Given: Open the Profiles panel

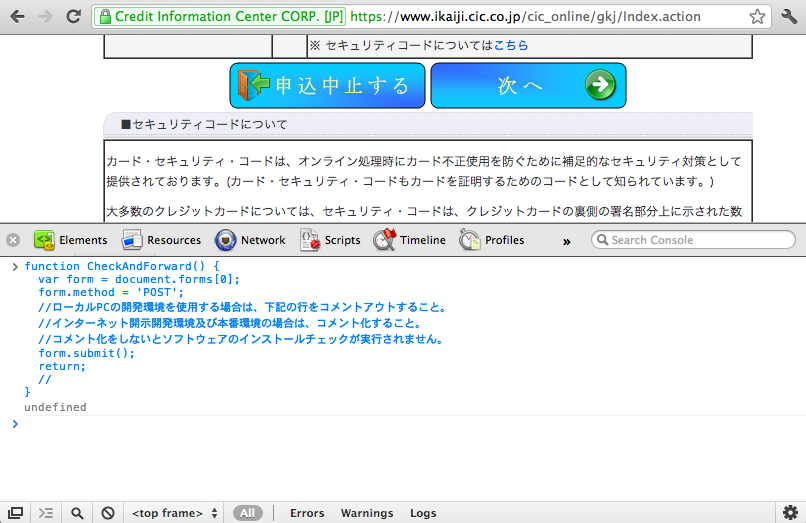Looking at the screenshot, I should (492, 240).
